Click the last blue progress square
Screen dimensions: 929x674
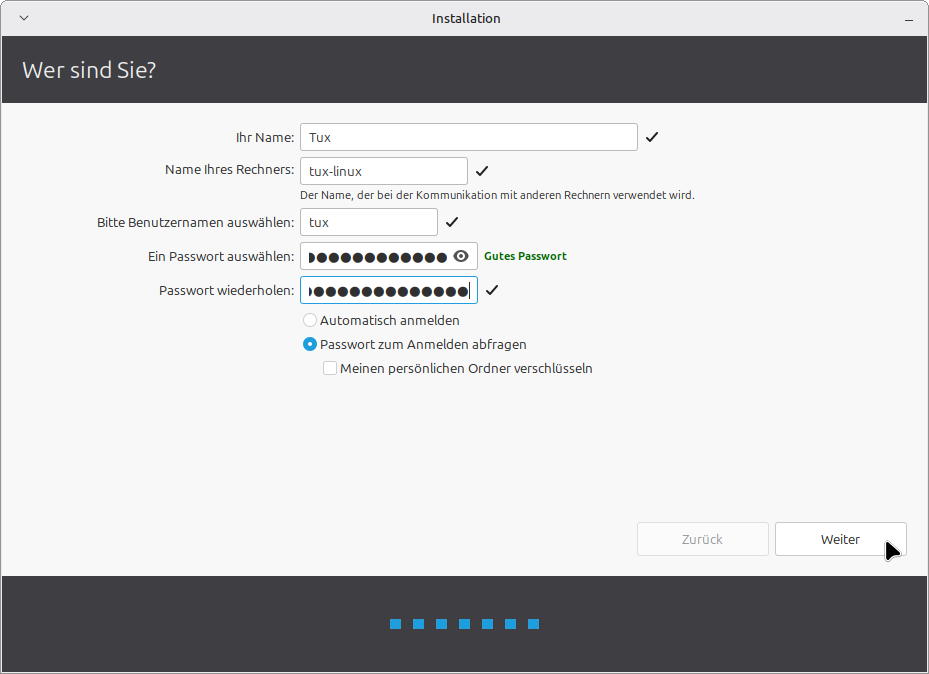tap(534, 624)
